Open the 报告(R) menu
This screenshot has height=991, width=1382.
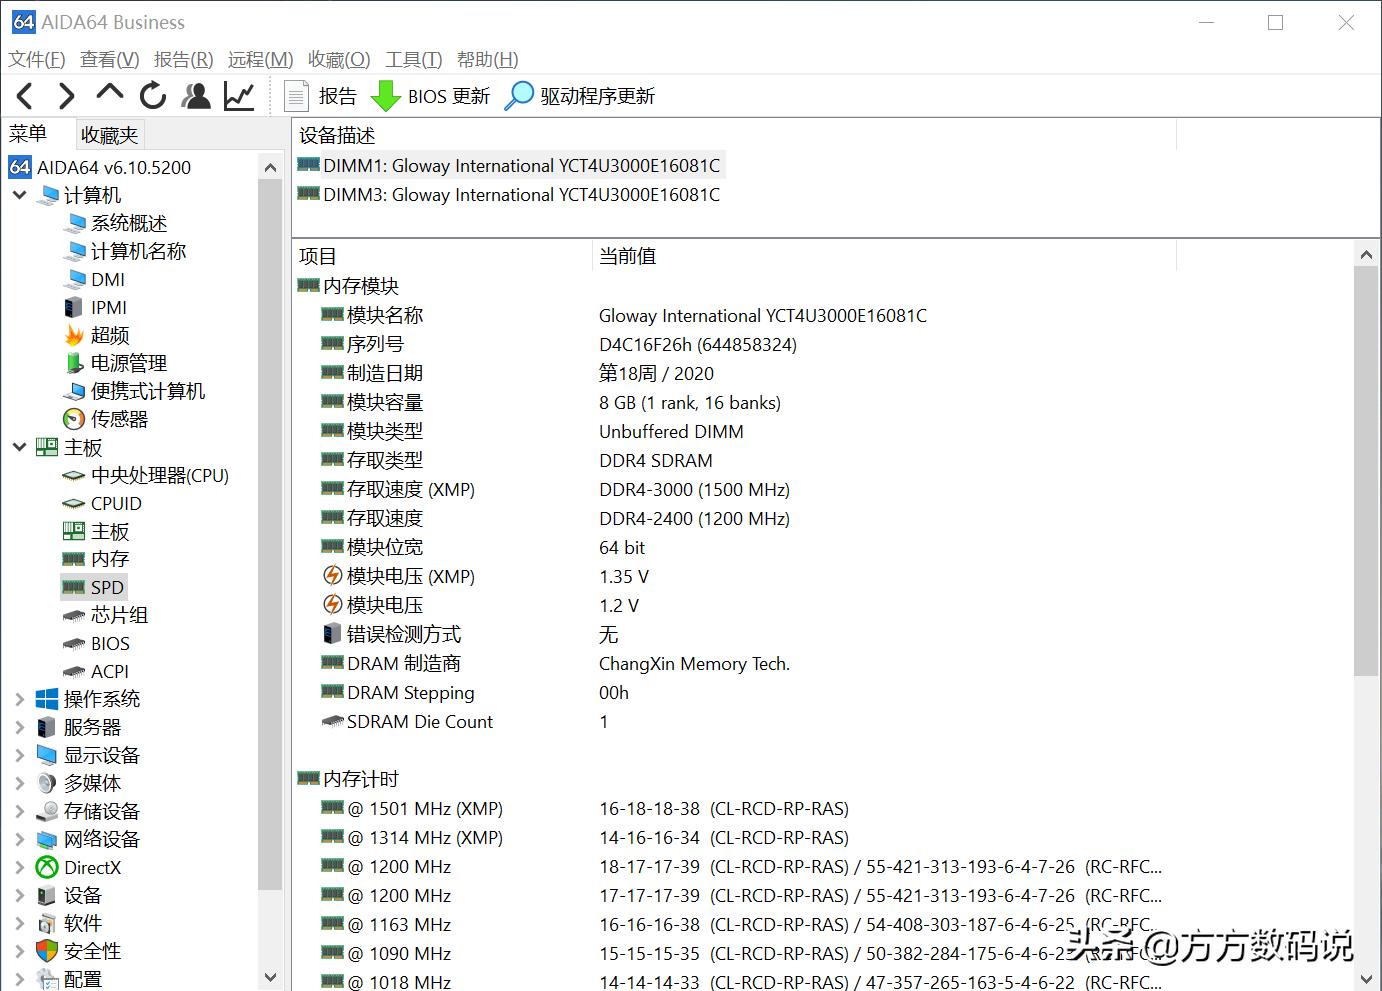tap(184, 60)
